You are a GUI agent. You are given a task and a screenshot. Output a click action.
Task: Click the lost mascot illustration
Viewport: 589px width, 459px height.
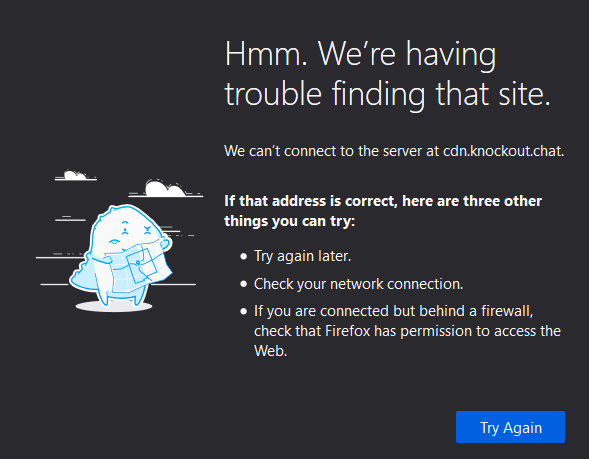pos(120,240)
